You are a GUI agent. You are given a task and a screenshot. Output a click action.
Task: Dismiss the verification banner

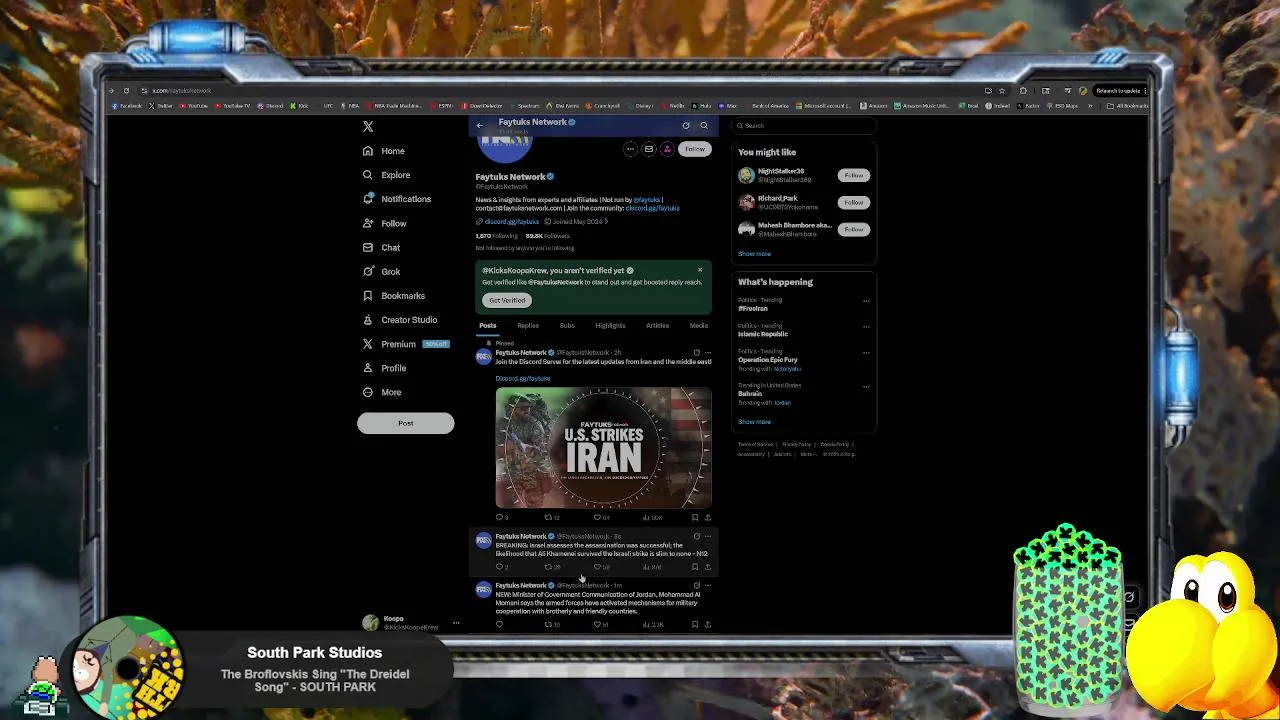(x=700, y=270)
